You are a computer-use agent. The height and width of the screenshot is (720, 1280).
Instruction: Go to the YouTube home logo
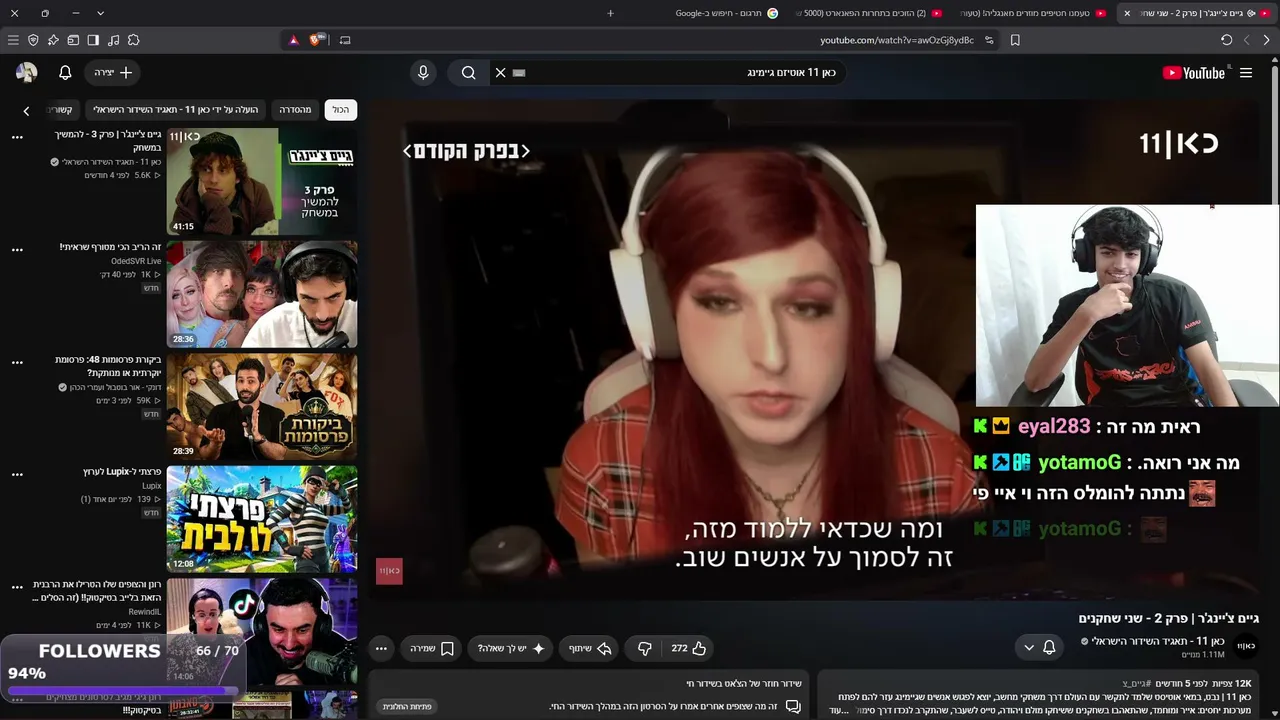pyautogui.click(x=1194, y=73)
